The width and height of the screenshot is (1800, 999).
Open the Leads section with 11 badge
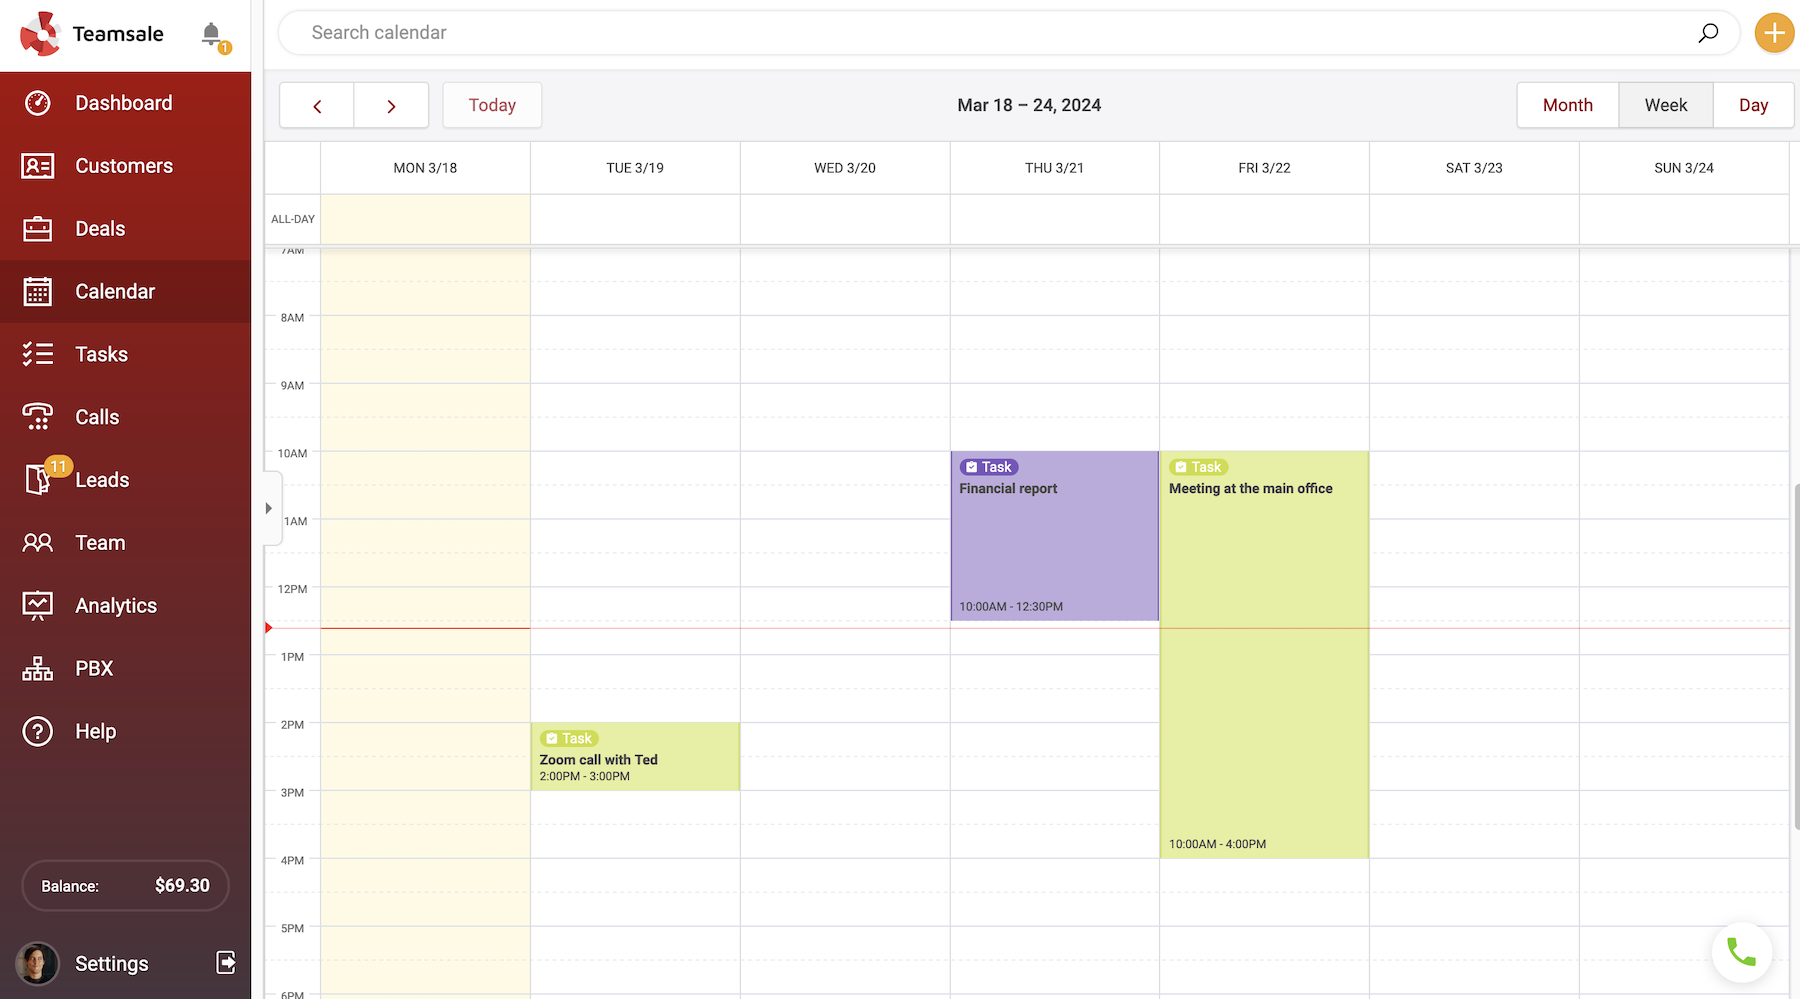[102, 480]
